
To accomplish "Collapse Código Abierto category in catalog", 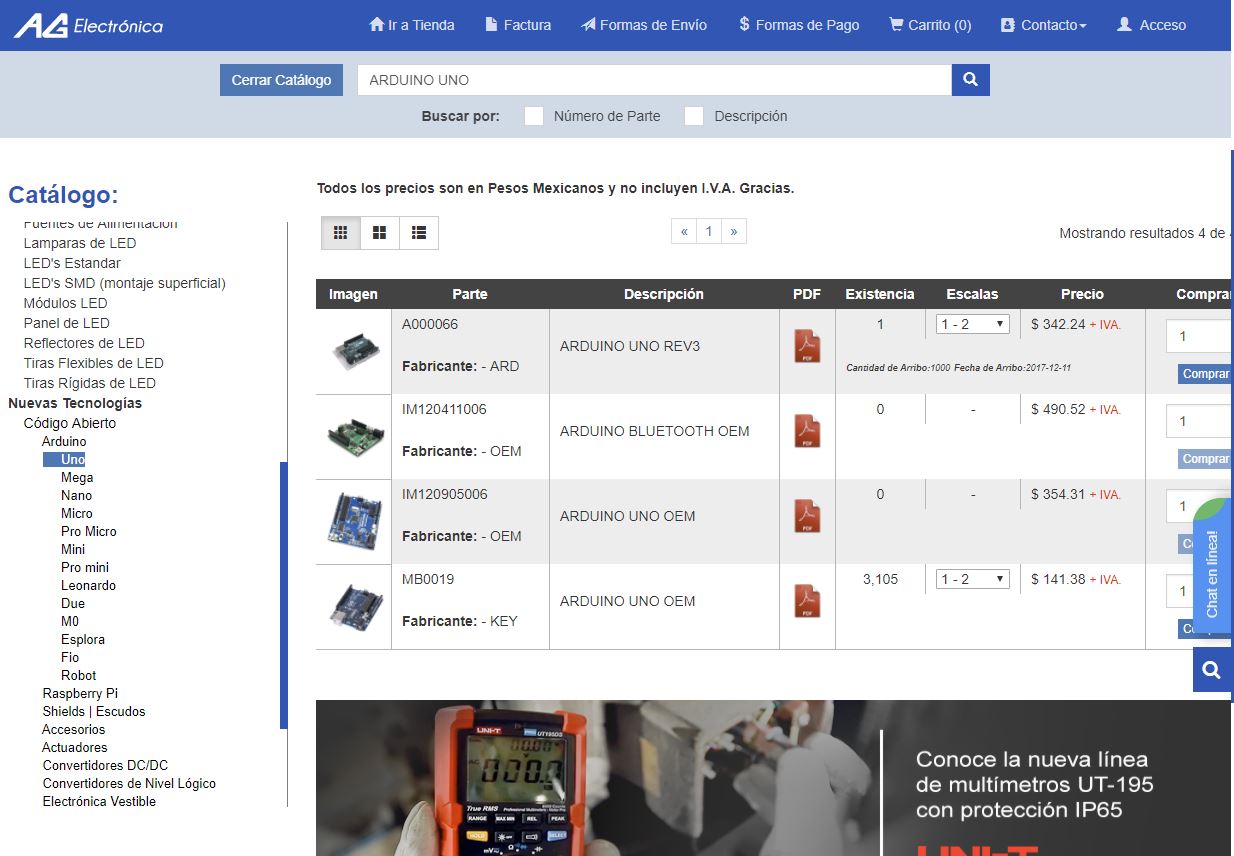I will tap(70, 423).
